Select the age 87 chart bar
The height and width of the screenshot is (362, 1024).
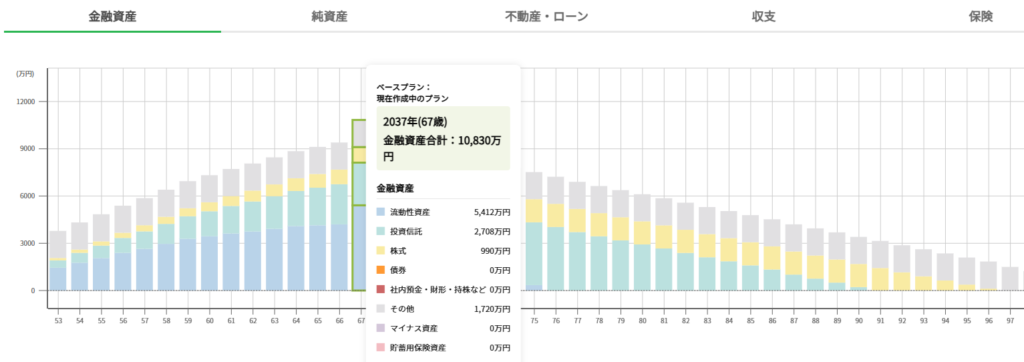point(793,257)
